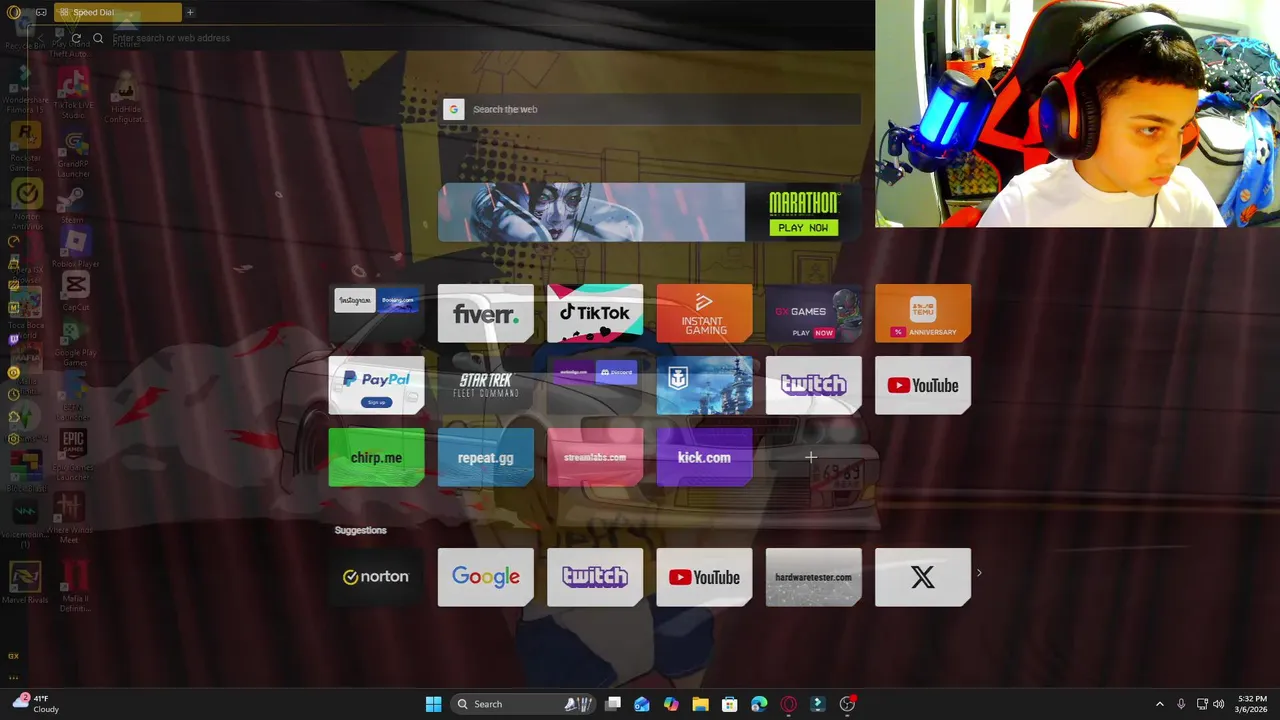Click the Google icon in the search box

(454, 109)
